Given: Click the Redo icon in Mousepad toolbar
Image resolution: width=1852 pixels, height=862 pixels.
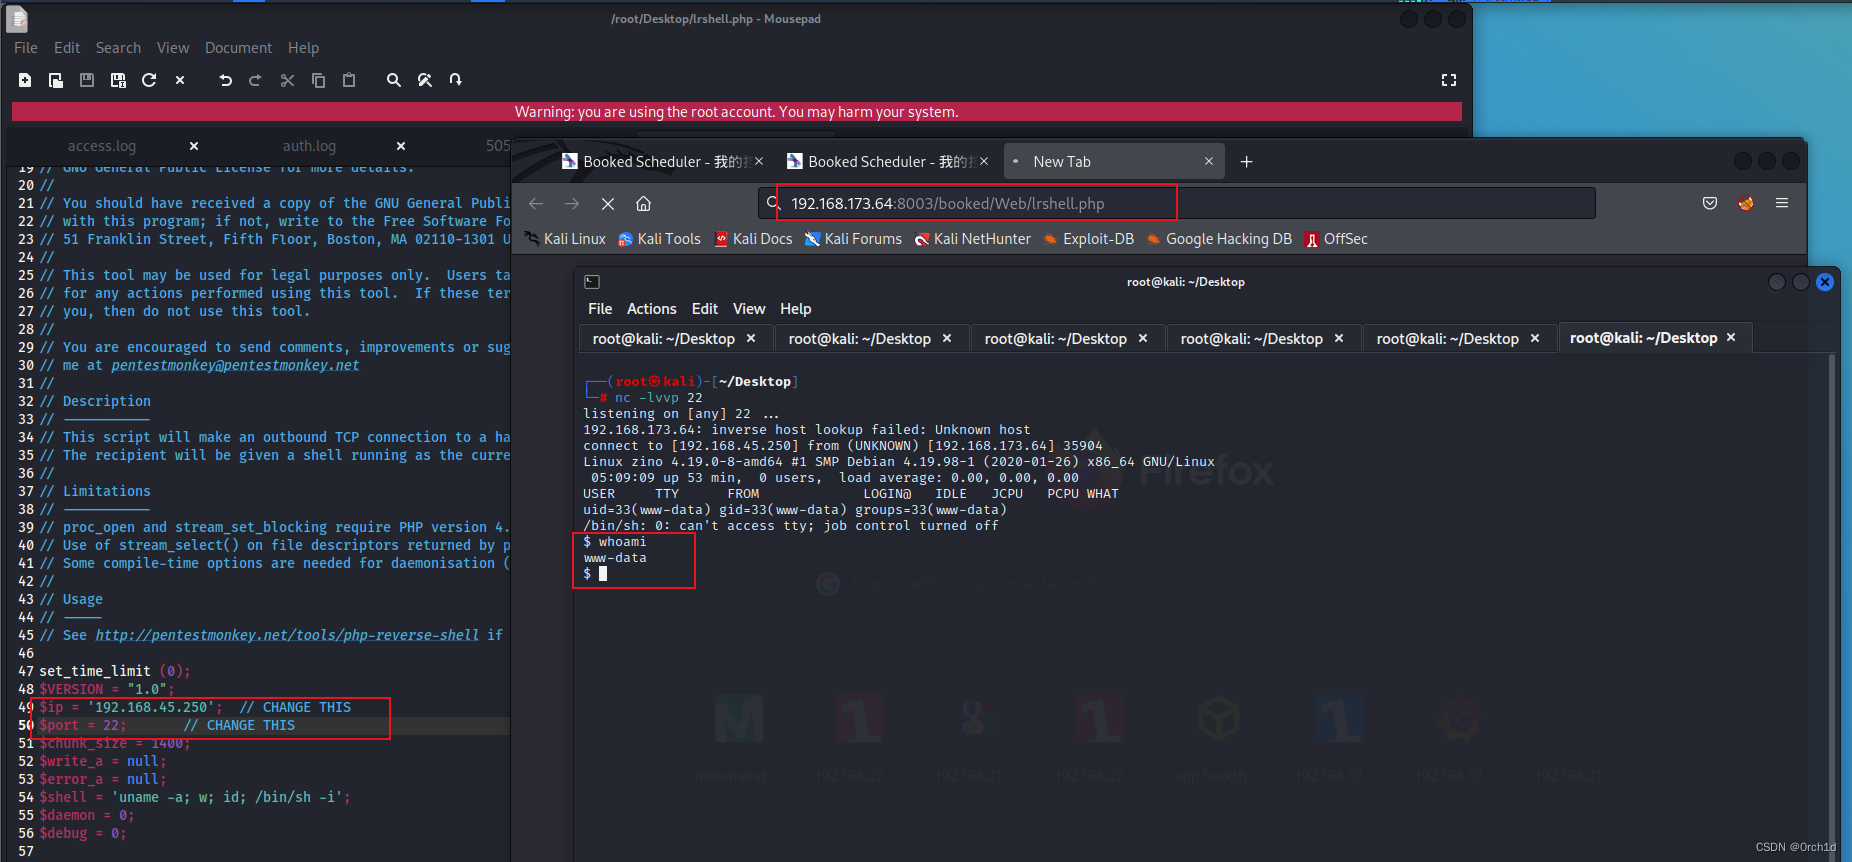Looking at the screenshot, I should tap(255, 80).
